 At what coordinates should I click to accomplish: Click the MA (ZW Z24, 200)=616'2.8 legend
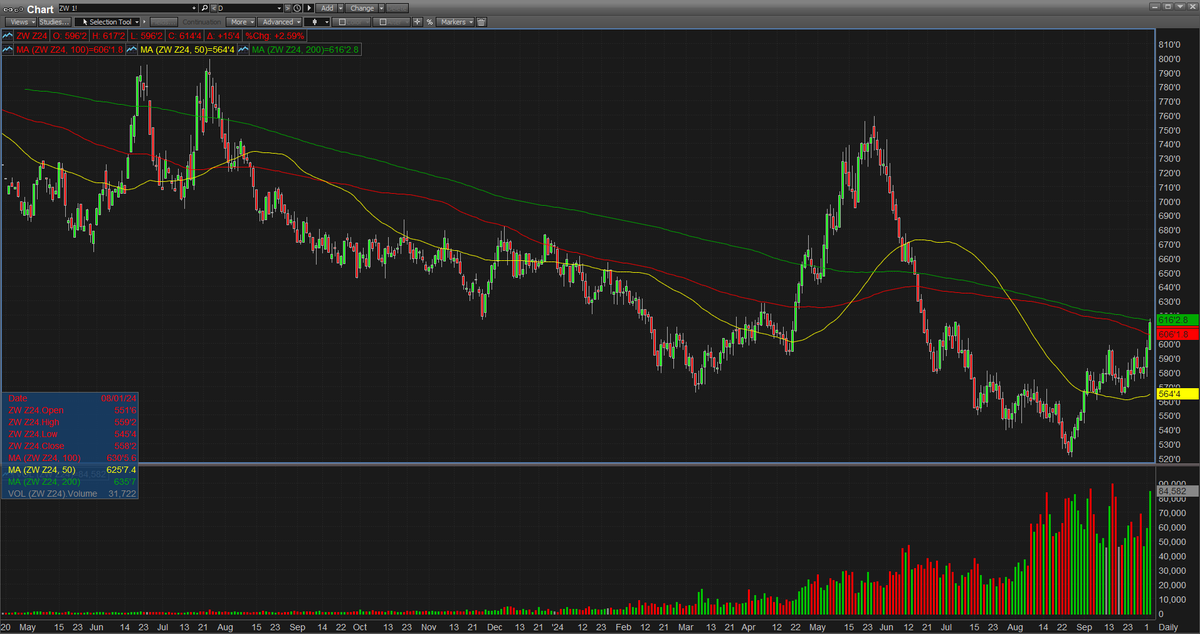tap(304, 50)
